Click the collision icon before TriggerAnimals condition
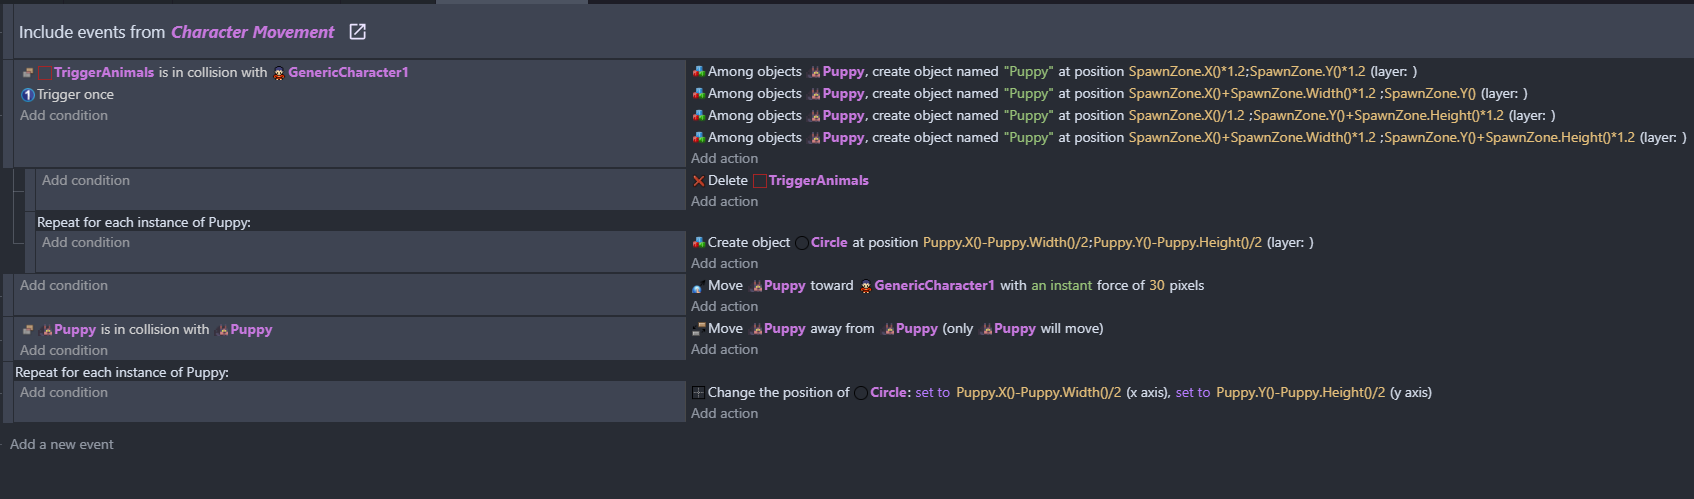This screenshot has width=1694, height=499. coord(28,72)
